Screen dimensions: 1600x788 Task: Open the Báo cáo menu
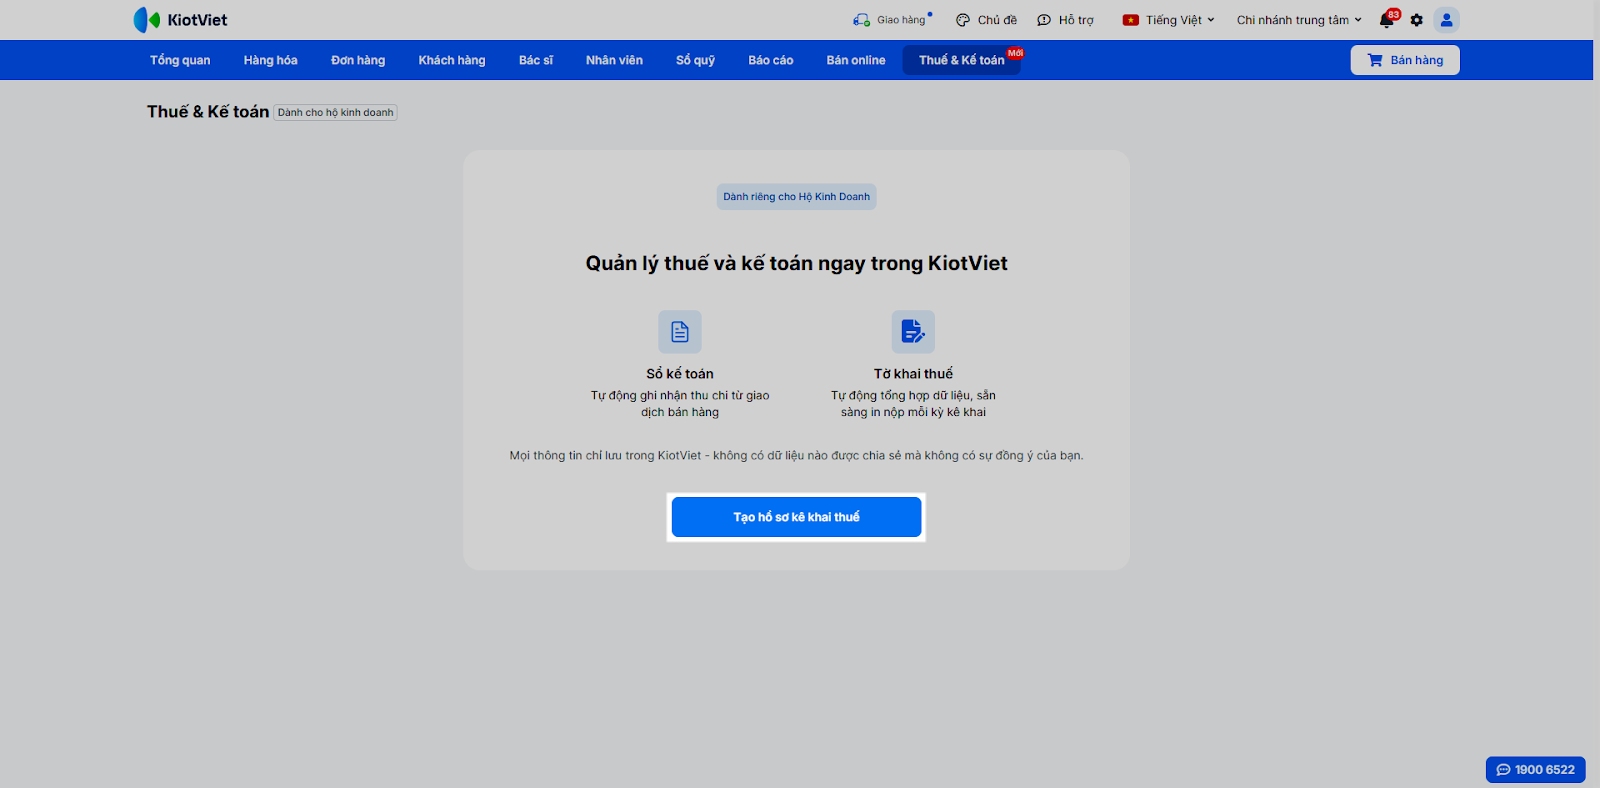(770, 60)
